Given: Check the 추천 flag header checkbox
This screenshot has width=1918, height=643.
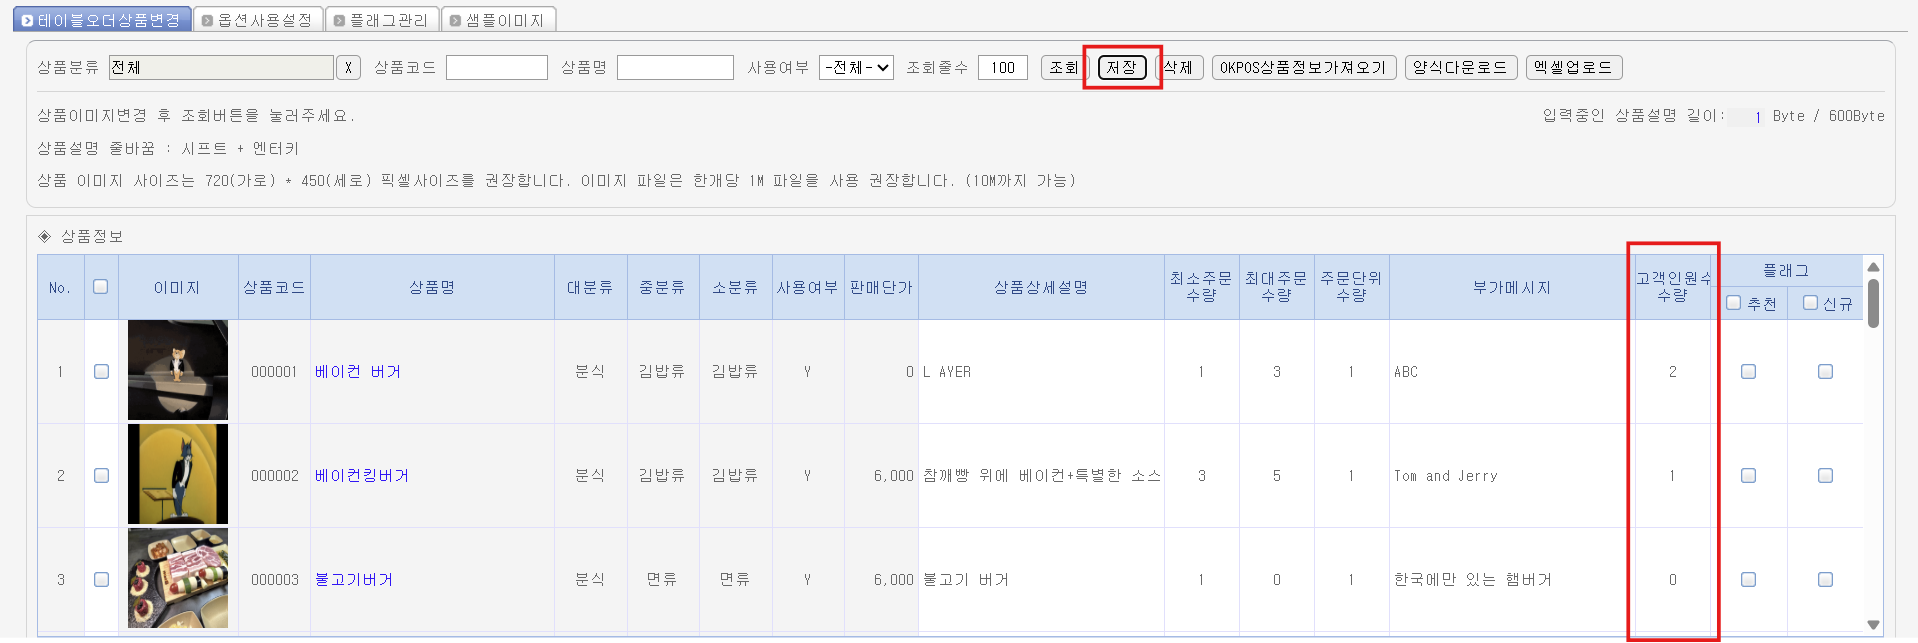Looking at the screenshot, I should (x=1734, y=303).
